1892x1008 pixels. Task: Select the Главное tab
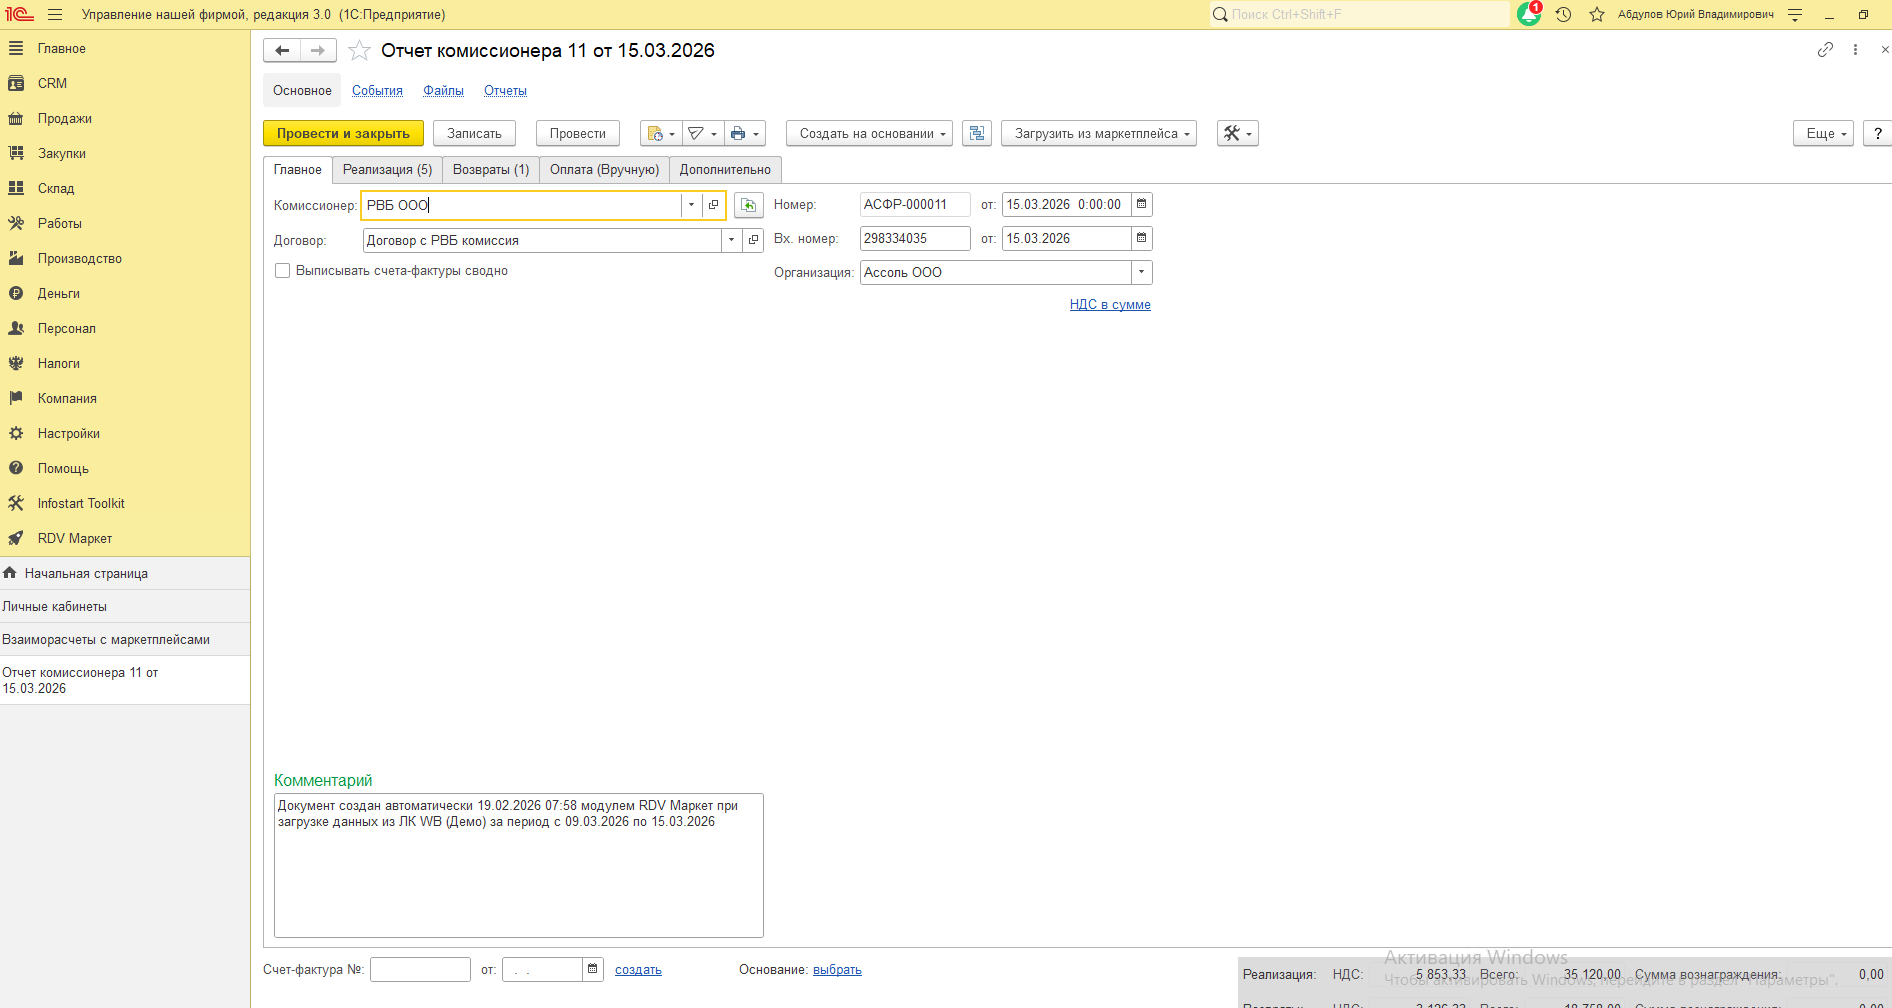pyautogui.click(x=298, y=170)
